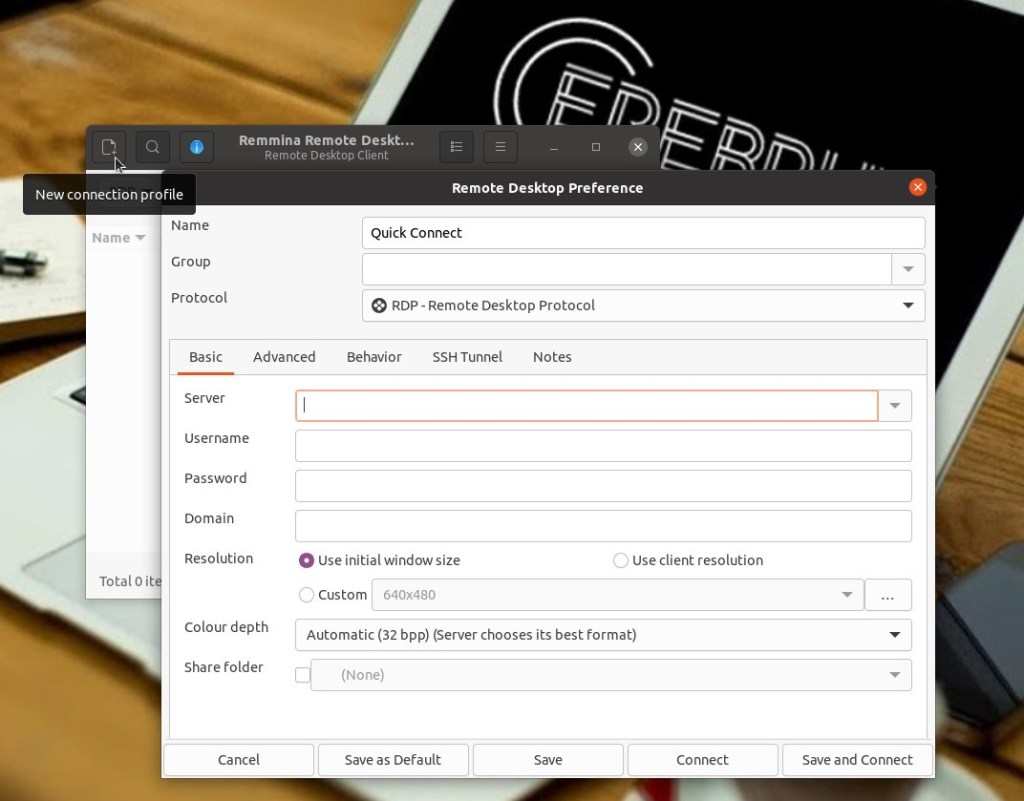Click the Save and Connect button

point(857,760)
